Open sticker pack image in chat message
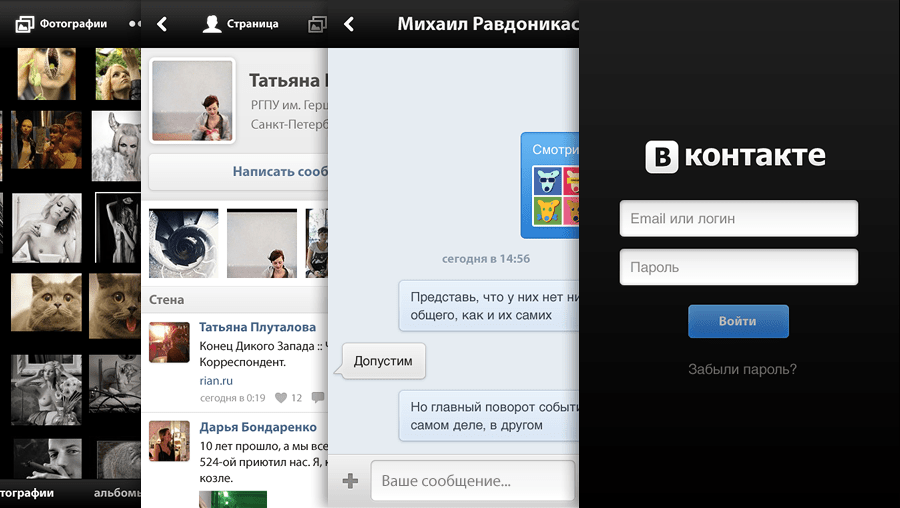This screenshot has width=900, height=508. pyautogui.click(x=555, y=196)
